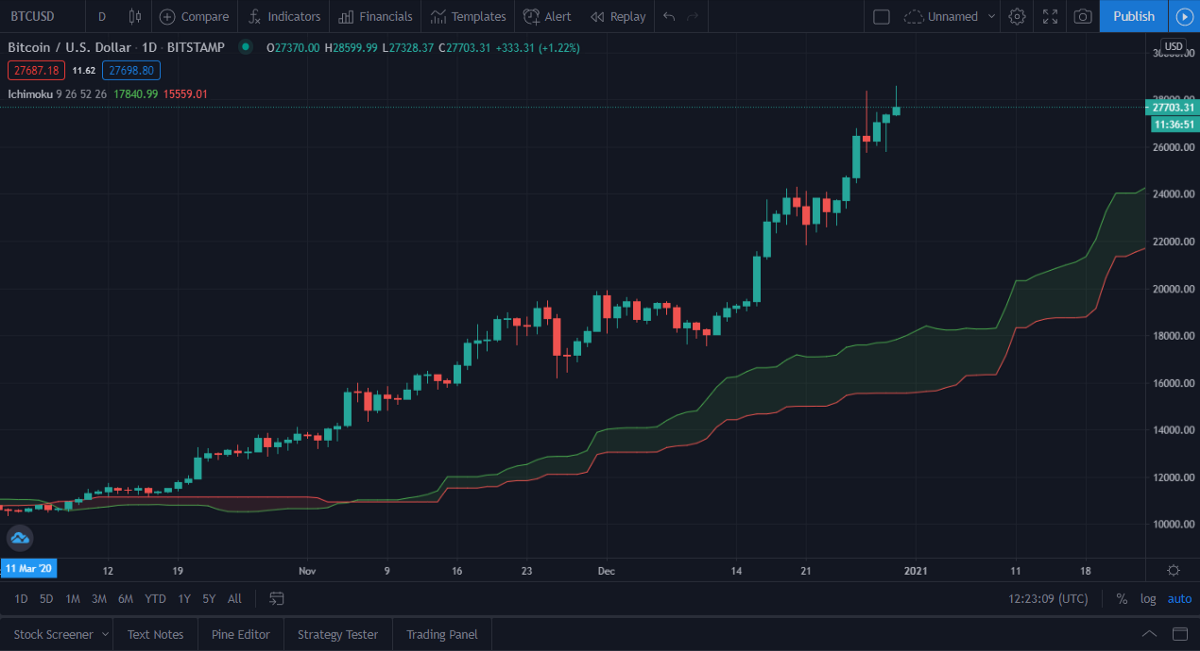Take a chart snapshot with camera icon
This screenshot has width=1200, height=651.
pos(1082,16)
